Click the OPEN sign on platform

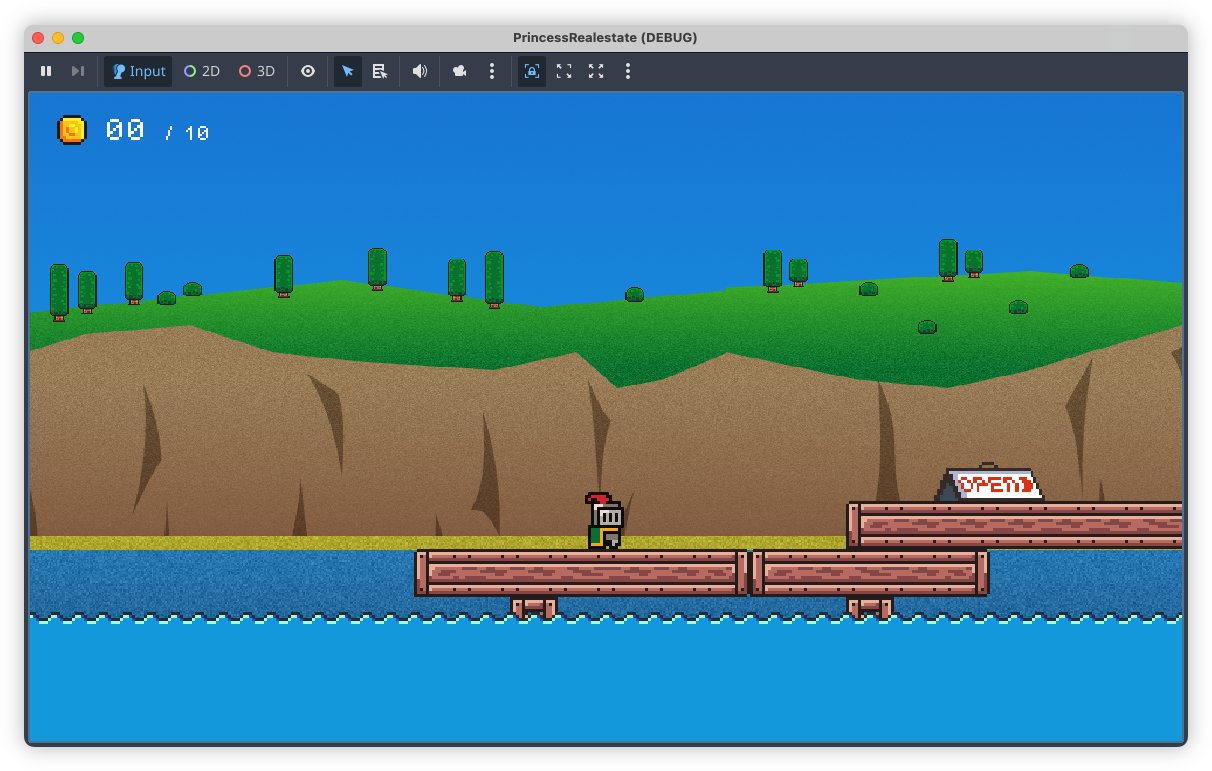[x=989, y=483]
